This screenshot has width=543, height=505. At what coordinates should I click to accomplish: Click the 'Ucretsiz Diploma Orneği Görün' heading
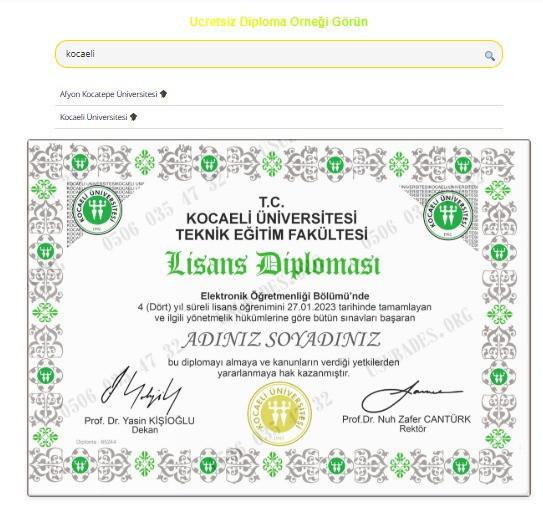pos(279,21)
